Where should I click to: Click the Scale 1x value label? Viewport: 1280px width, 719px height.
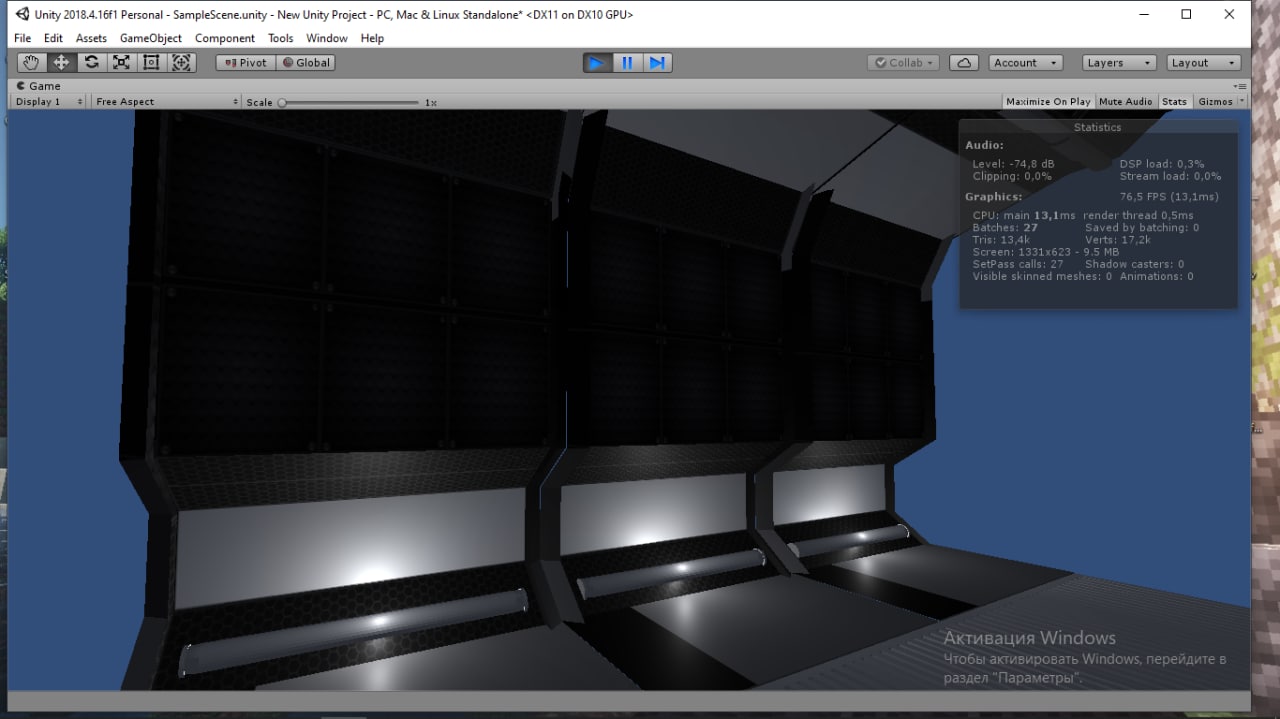coord(430,102)
